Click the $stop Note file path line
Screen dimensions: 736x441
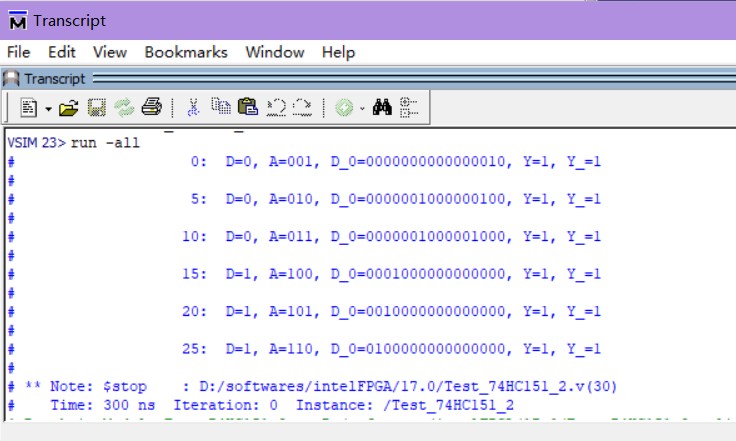312,387
